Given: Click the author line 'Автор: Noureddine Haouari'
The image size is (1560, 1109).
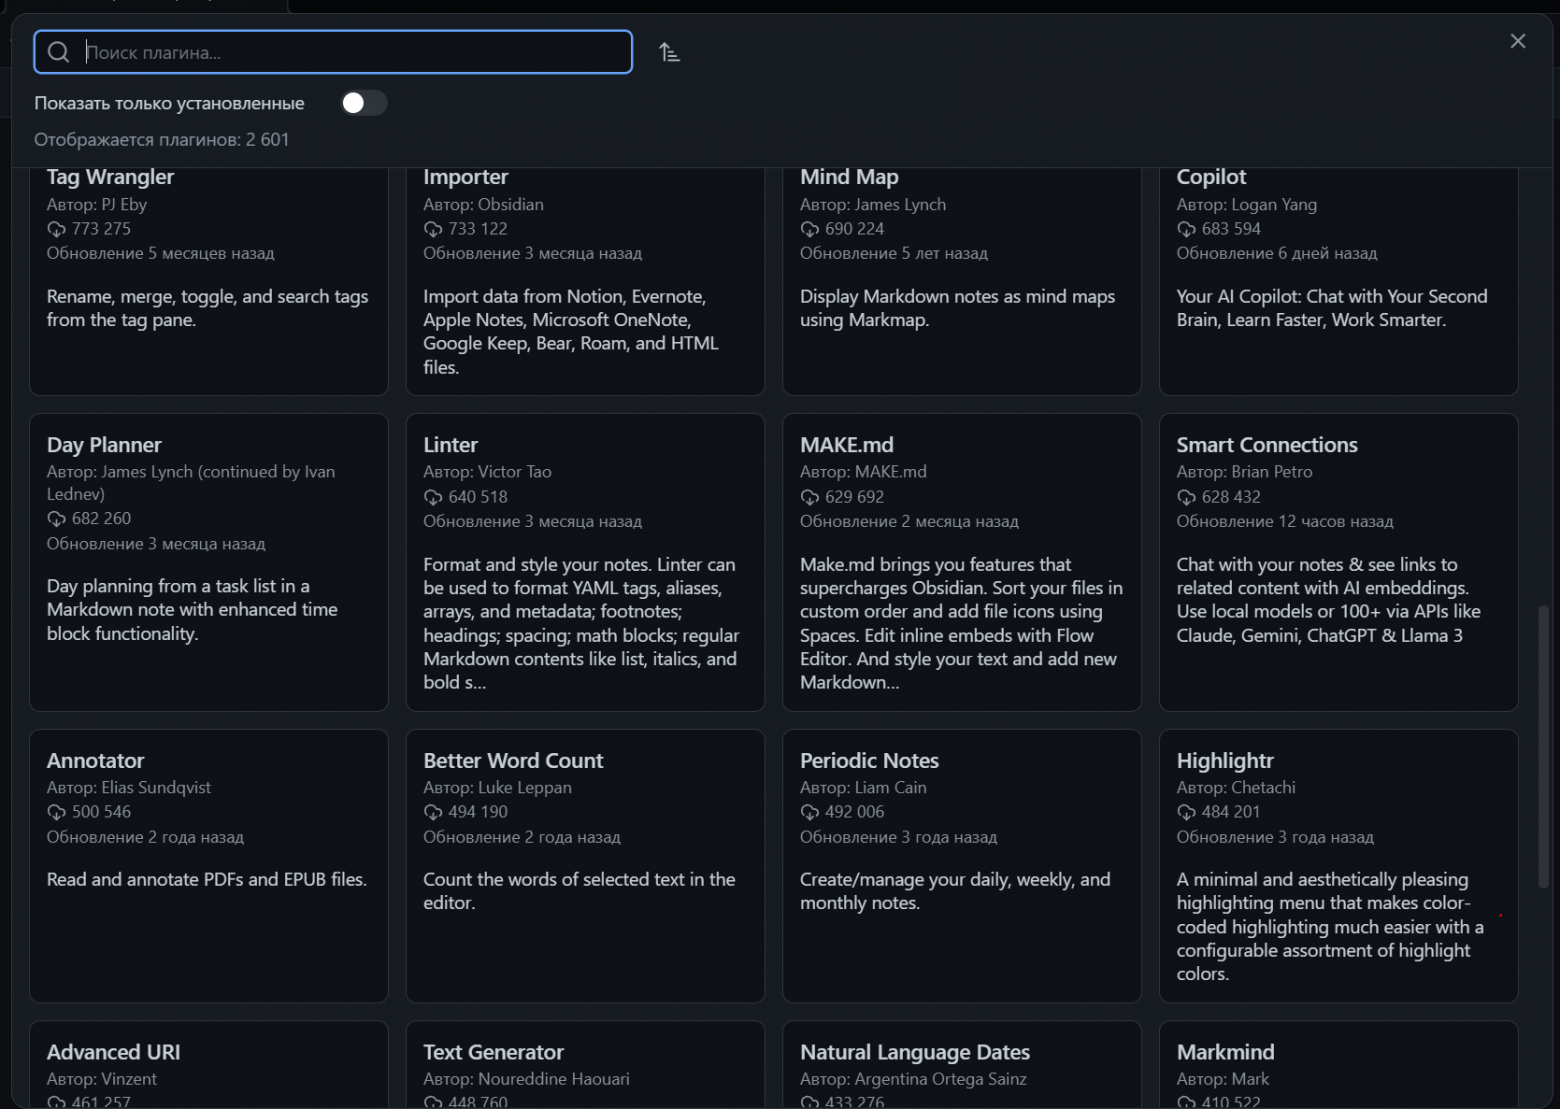Looking at the screenshot, I should pyautogui.click(x=526, y=1079).
